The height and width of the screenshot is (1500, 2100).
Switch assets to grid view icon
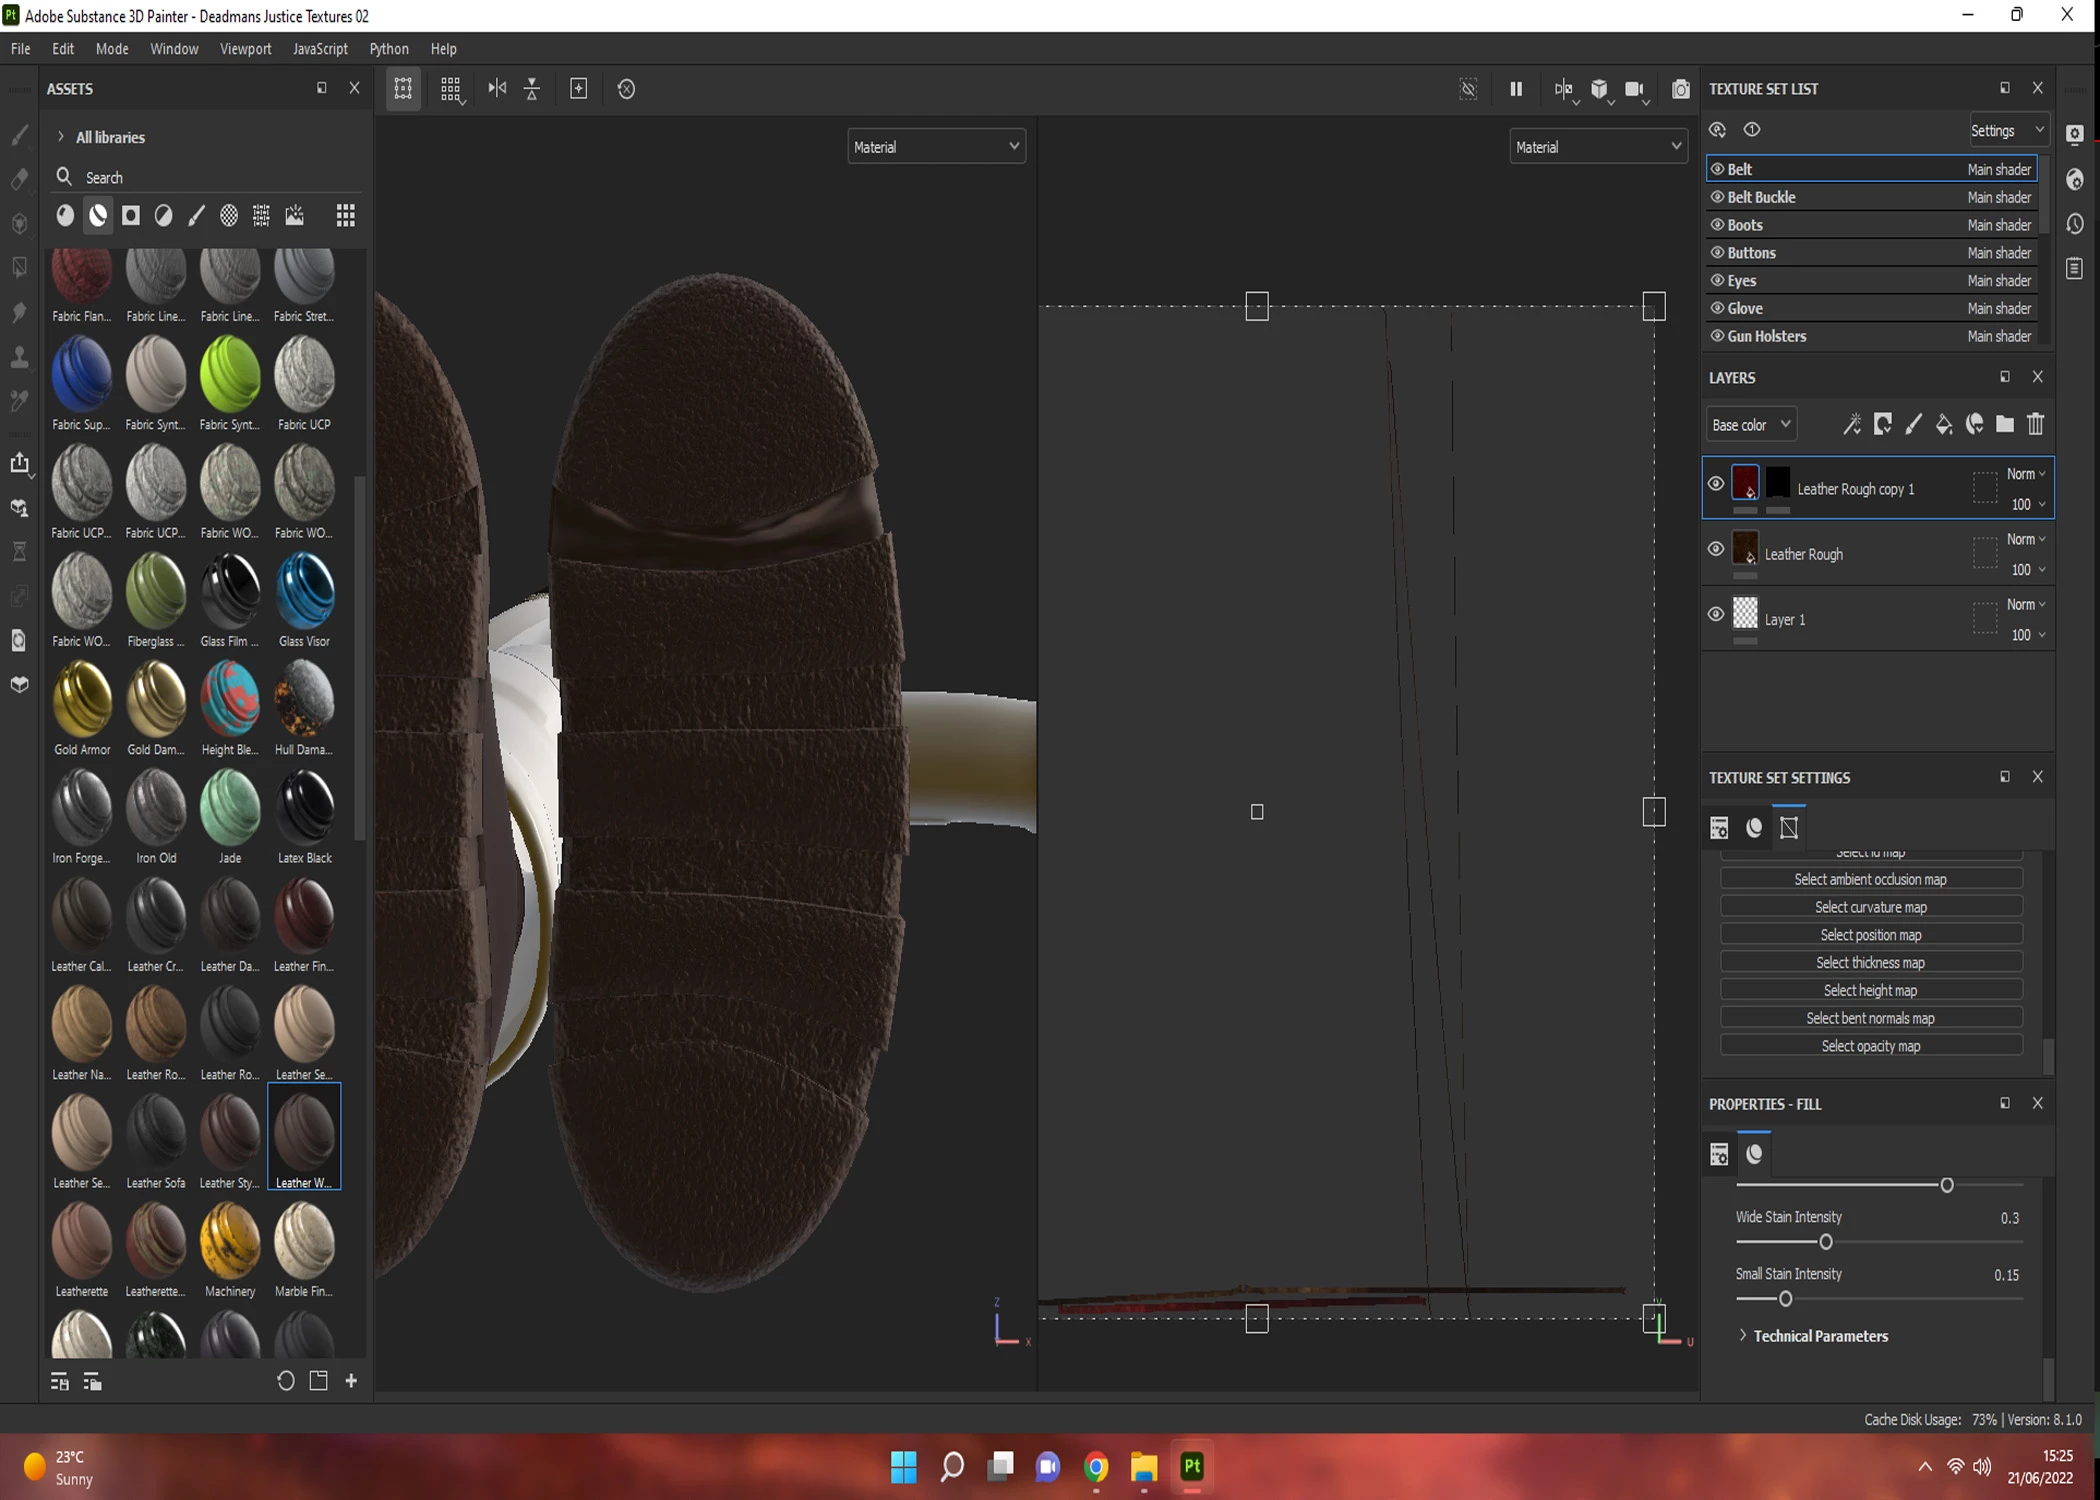click(x=345, y=216)
